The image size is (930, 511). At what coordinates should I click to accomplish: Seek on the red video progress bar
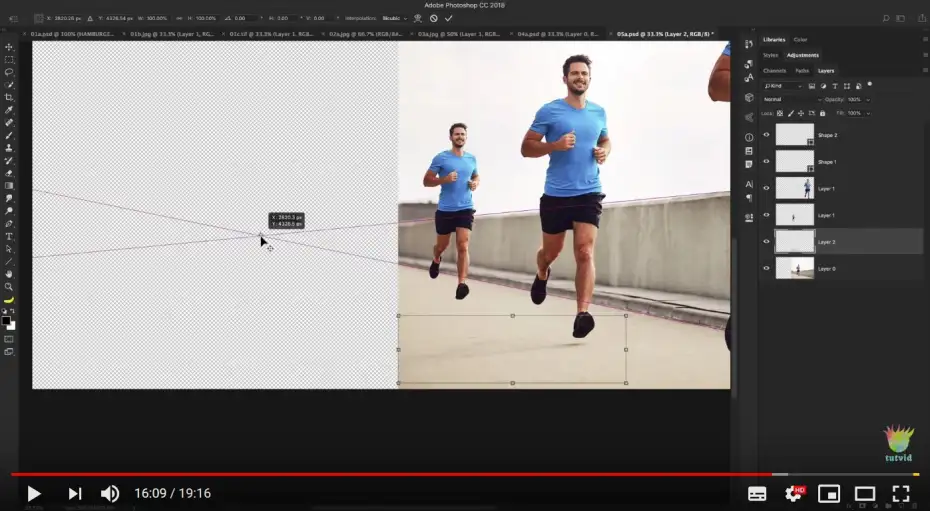click(x=391, y=474)
